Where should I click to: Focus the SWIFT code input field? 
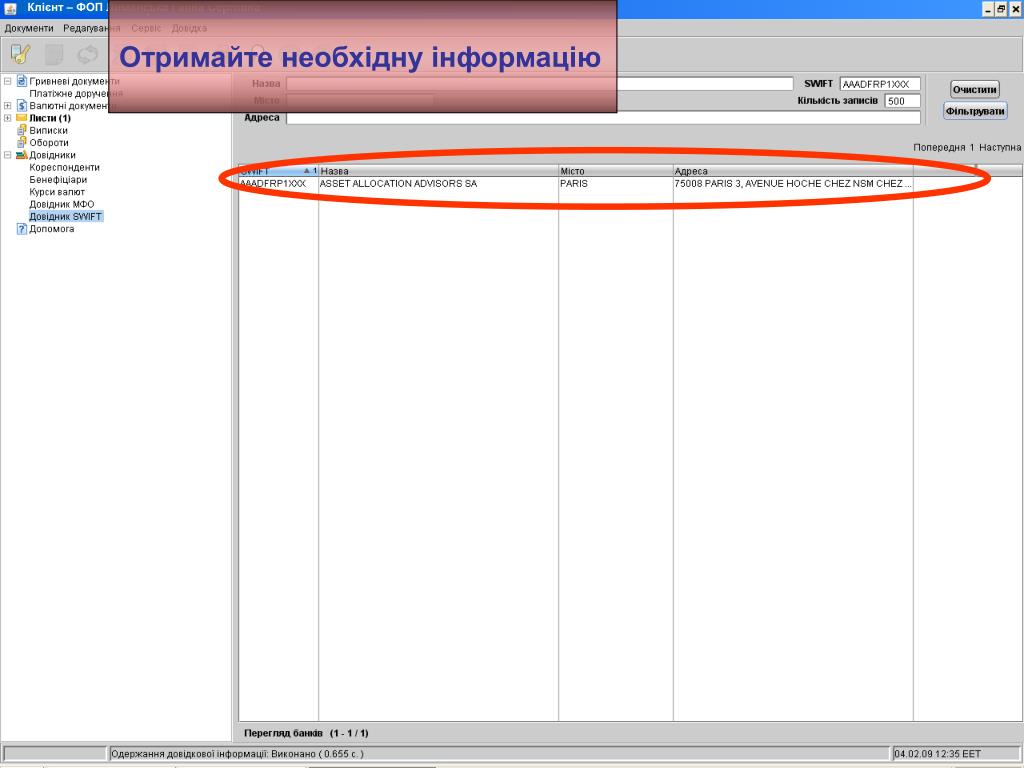pyautogui.click(x=880, y=84)
